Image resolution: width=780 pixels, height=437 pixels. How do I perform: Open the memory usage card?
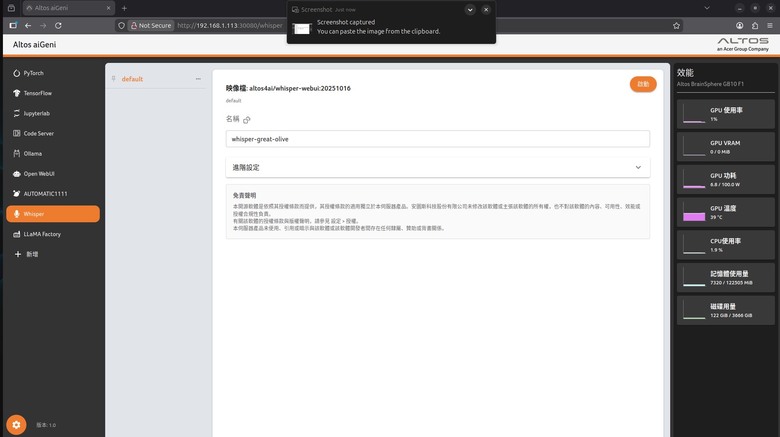click(x=725, y=278)
